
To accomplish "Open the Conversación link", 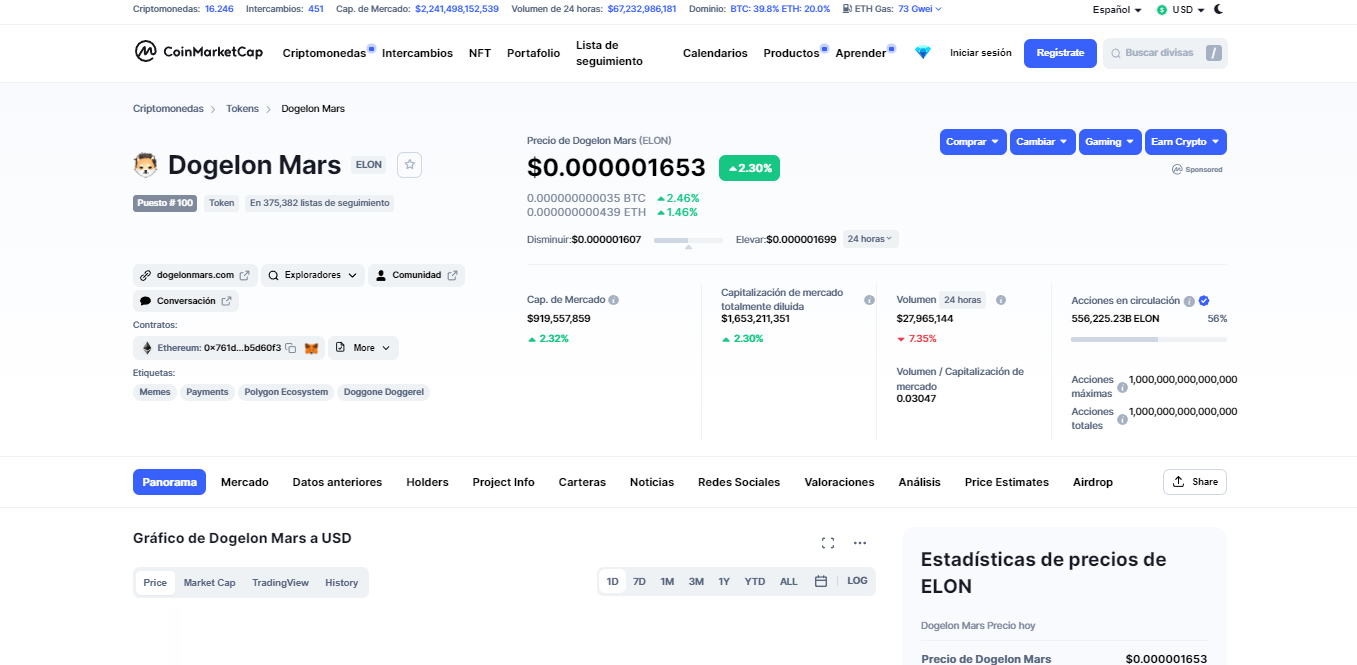I will coord(186,301).
